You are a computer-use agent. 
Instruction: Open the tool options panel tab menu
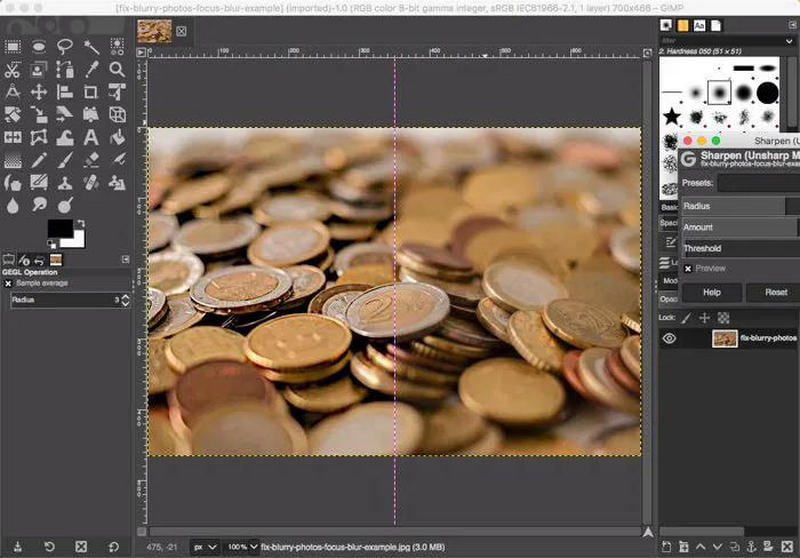point(126,260)
